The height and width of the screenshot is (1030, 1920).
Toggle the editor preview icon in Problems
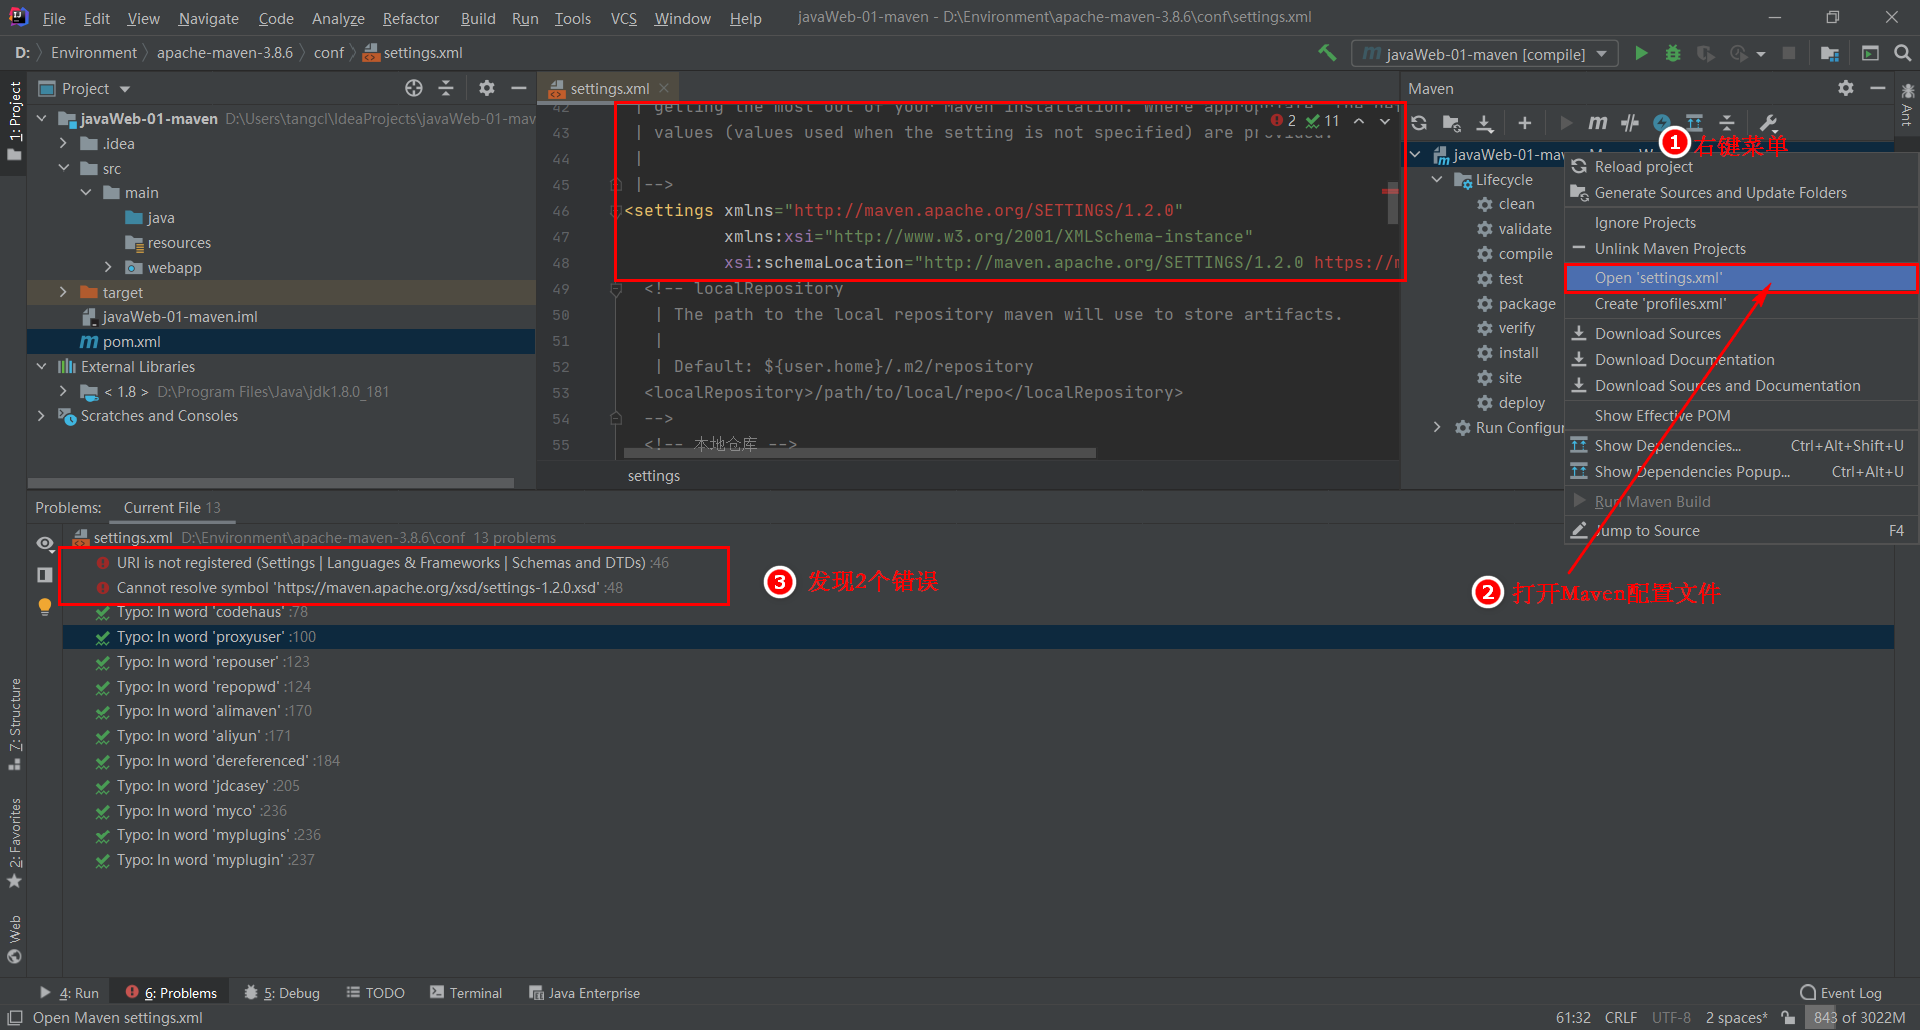click(45, 574)
